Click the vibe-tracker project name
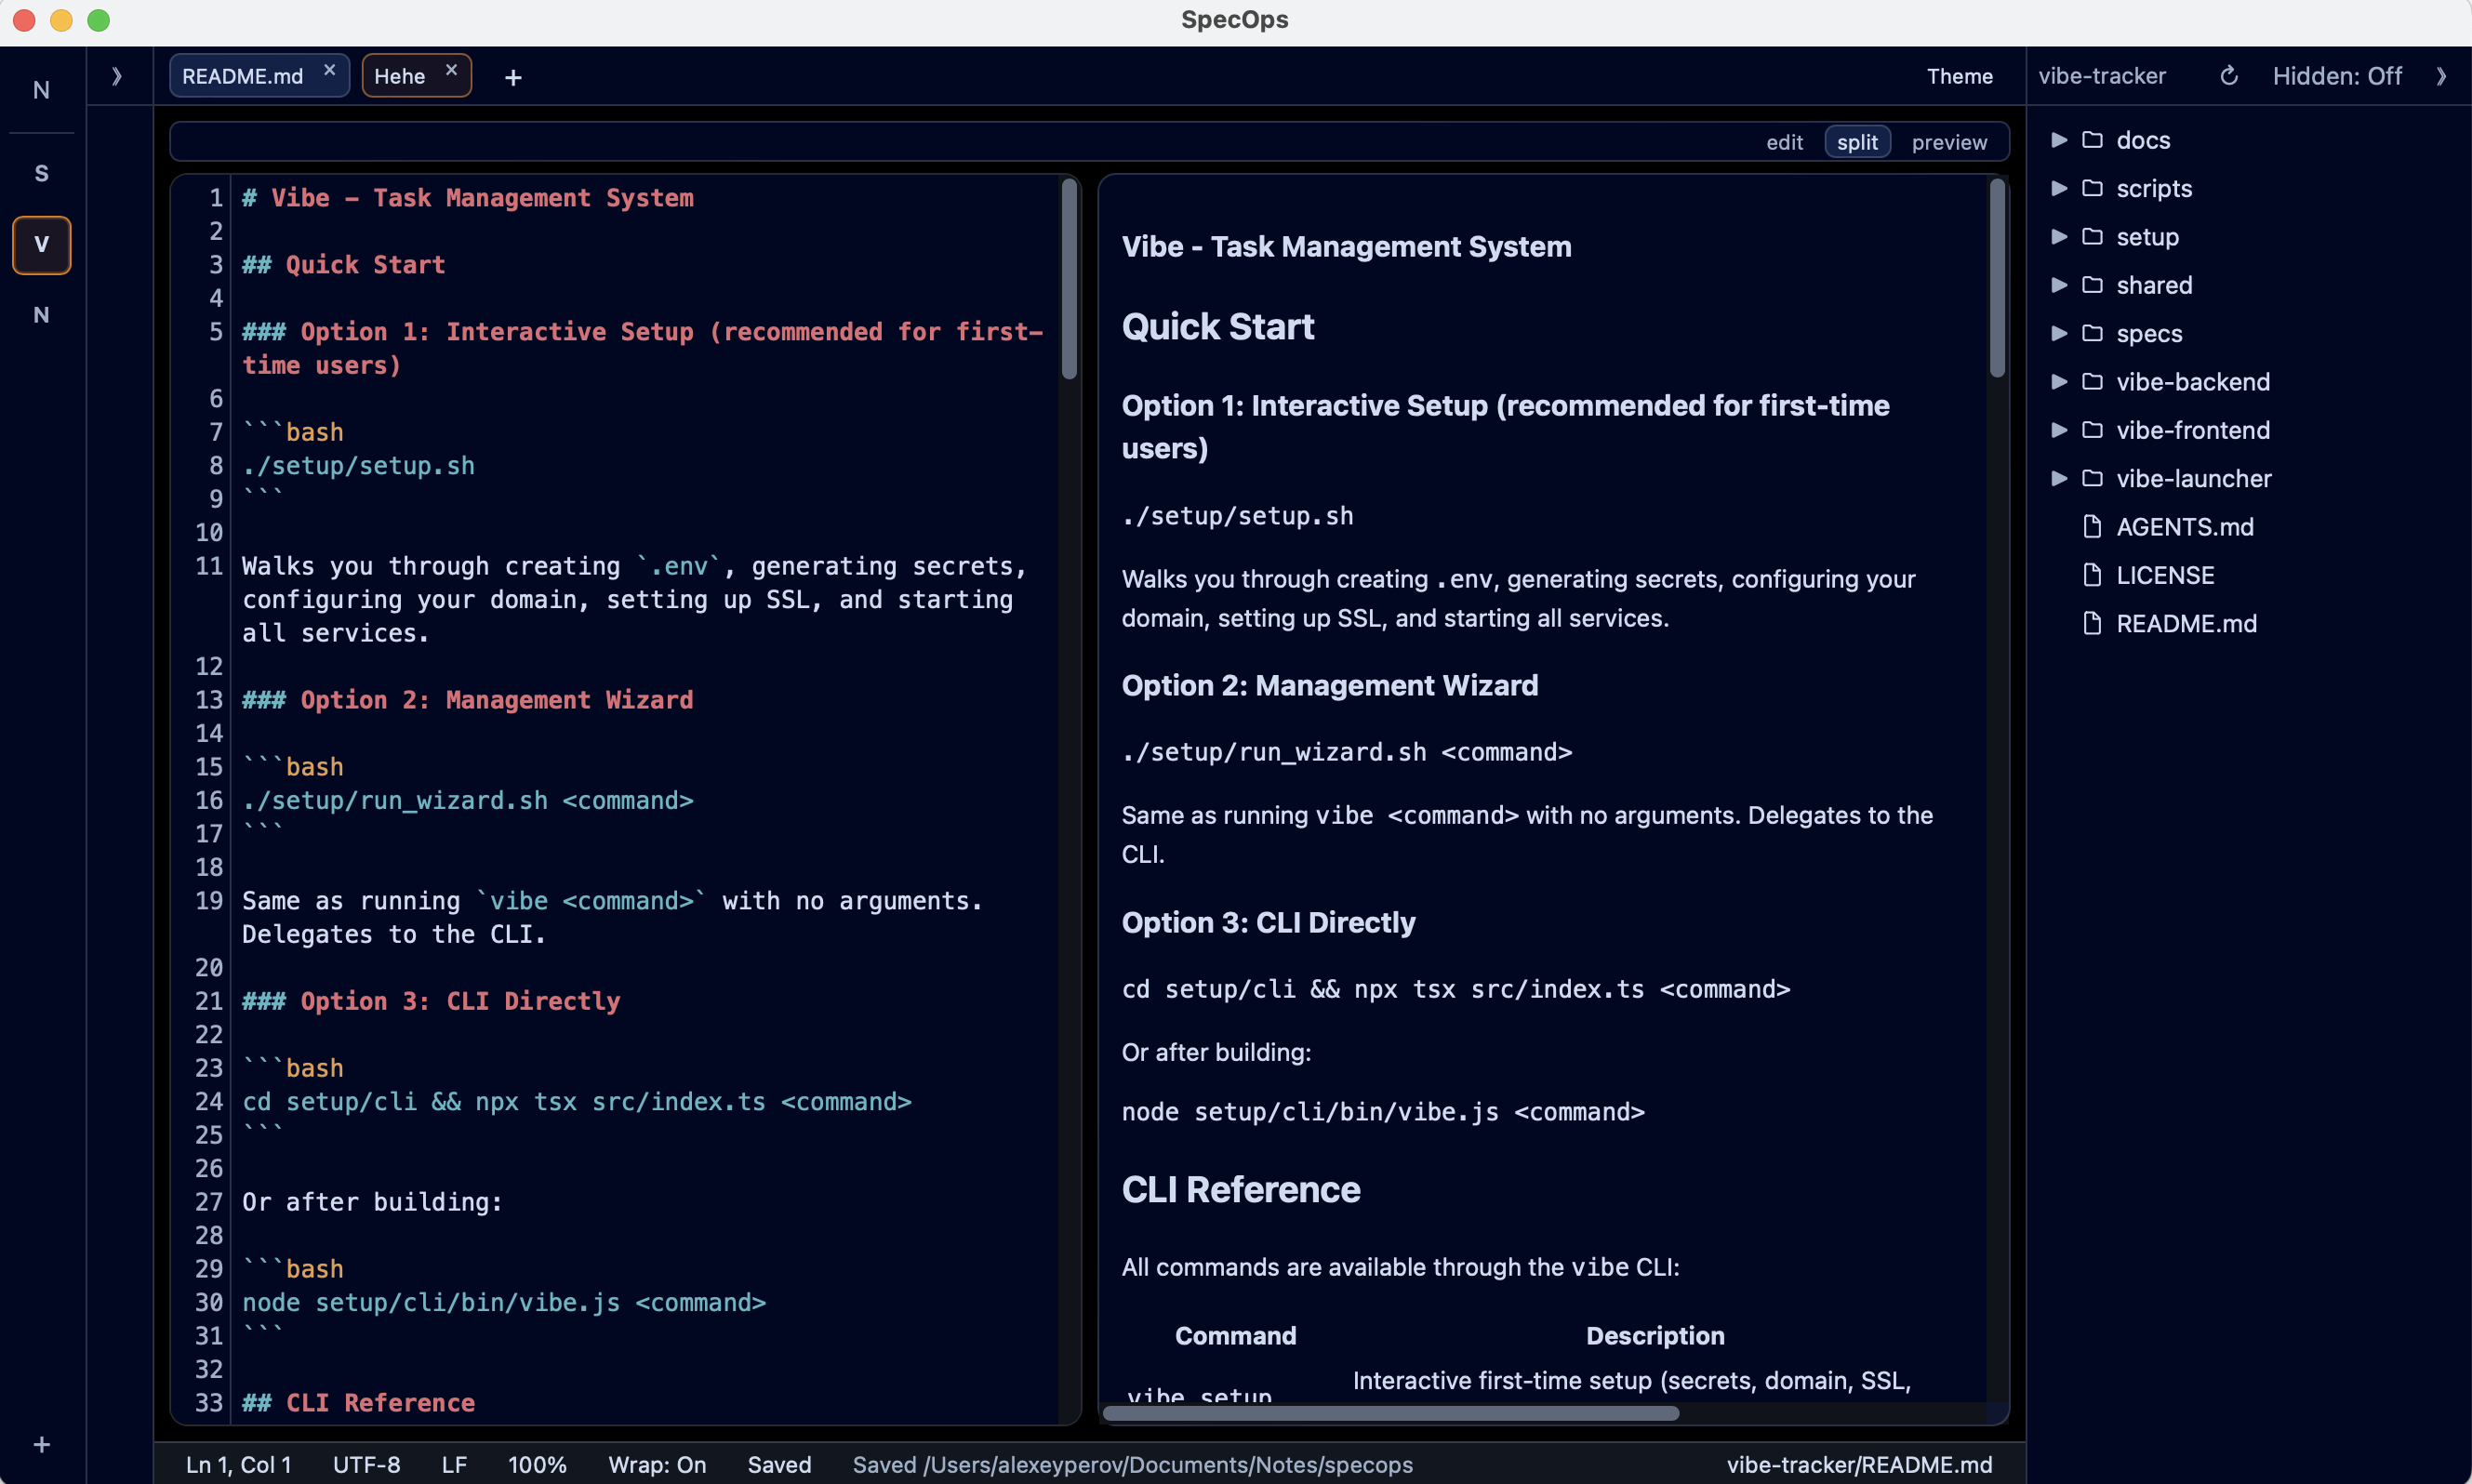The width and height of the screenshot is (2472, 1484). (2101, 76)
